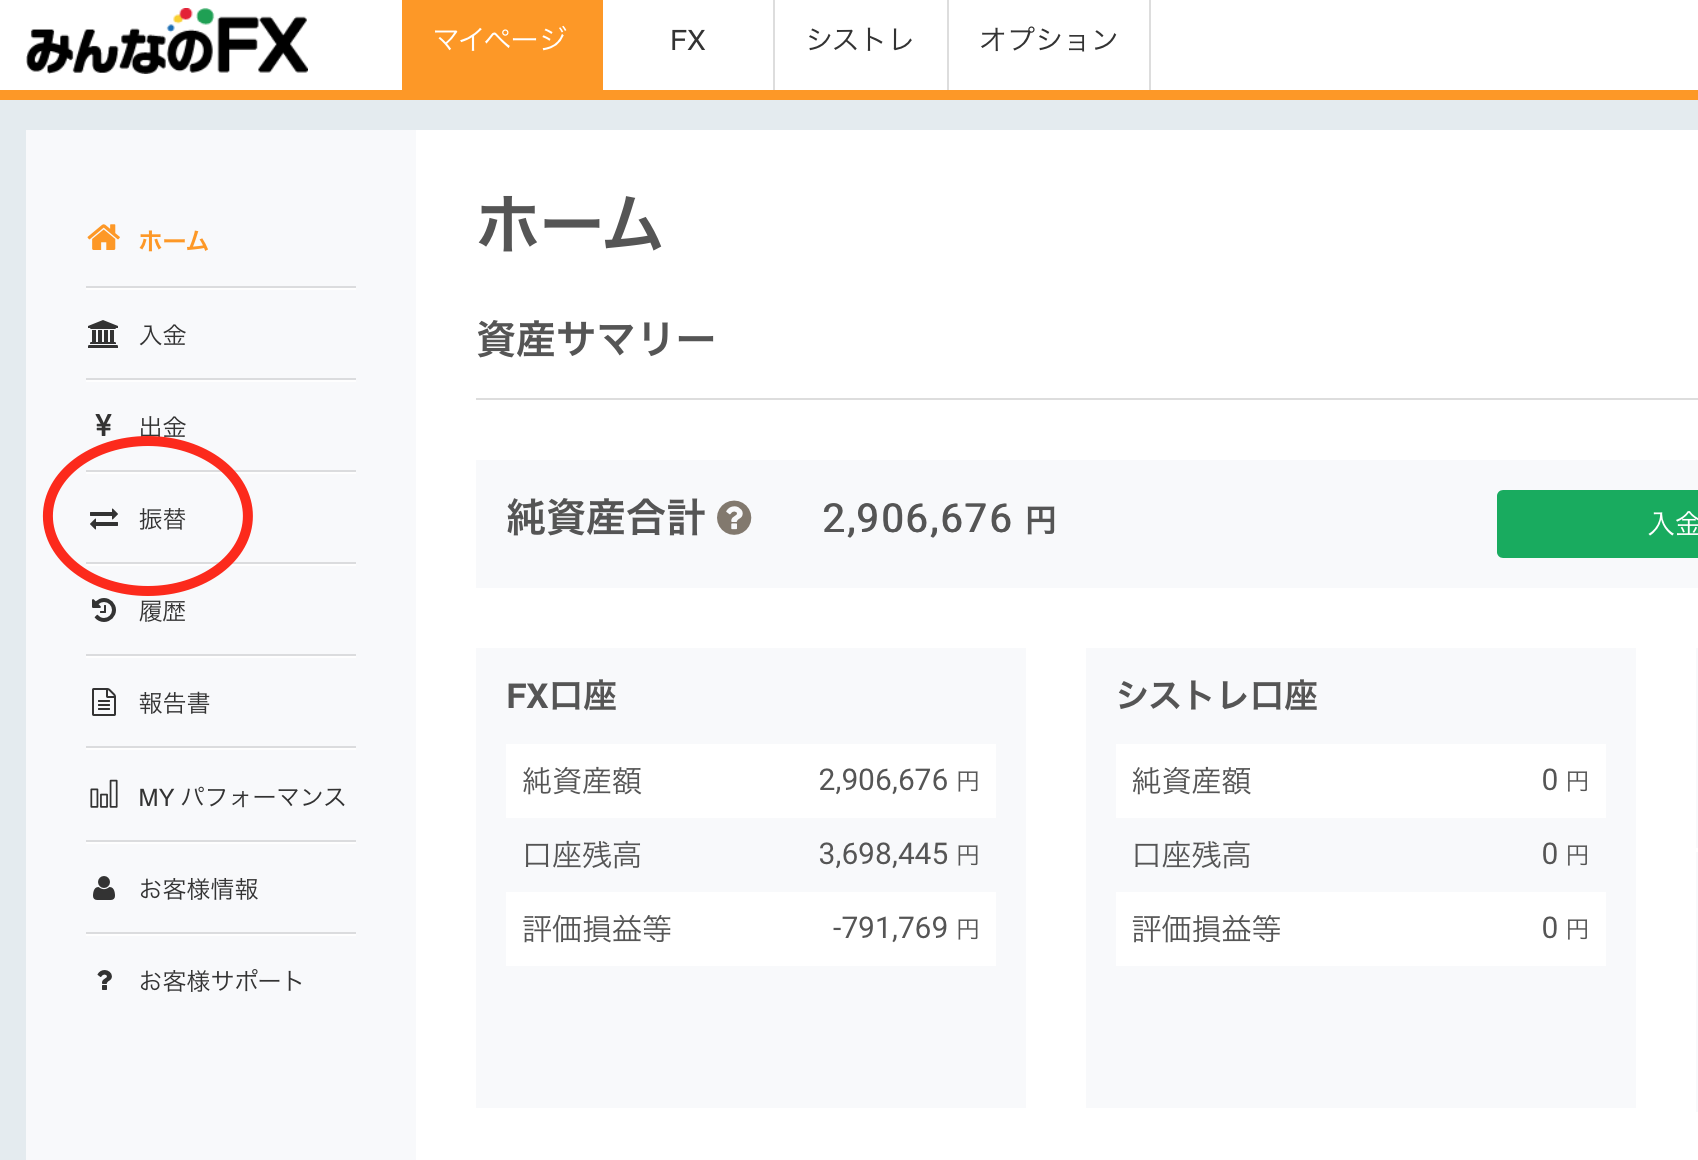The width and height of the screenshot is (1698, 1160).
Task: Click the FX口座 card heading
Action: tap(561, 696)
